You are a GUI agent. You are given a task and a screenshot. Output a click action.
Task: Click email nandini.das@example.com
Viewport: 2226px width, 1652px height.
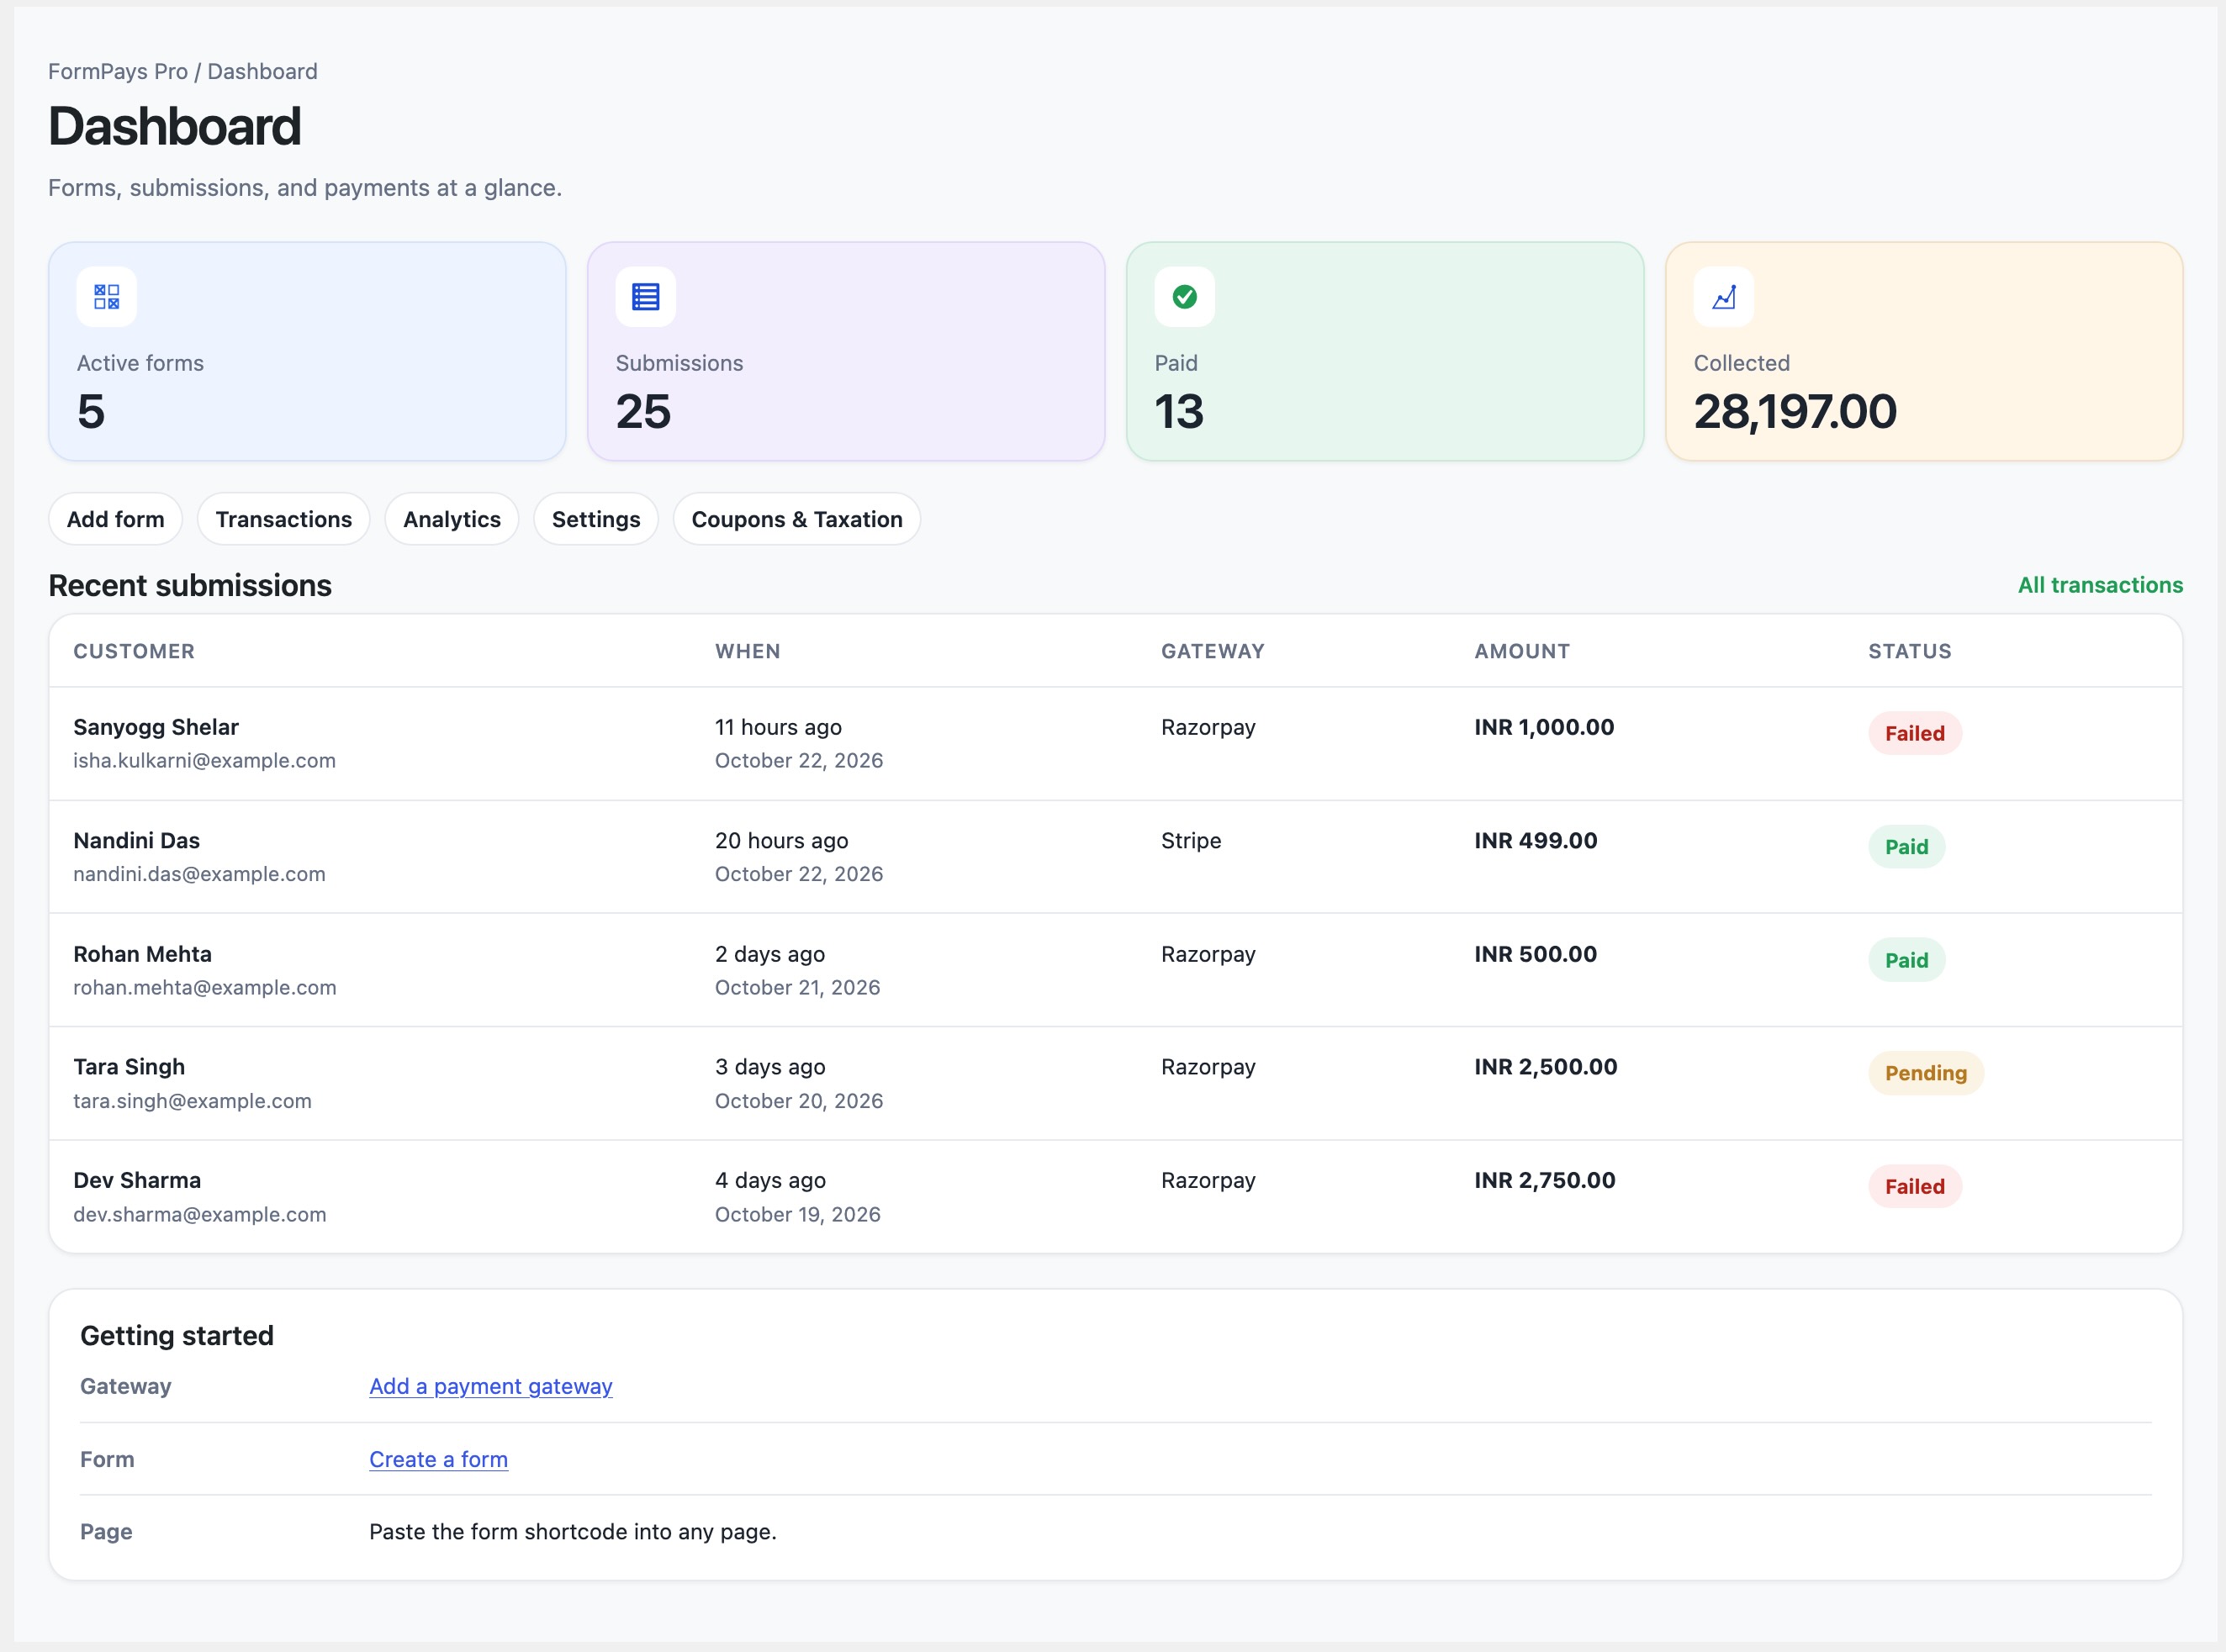click(x=200, y=874)
